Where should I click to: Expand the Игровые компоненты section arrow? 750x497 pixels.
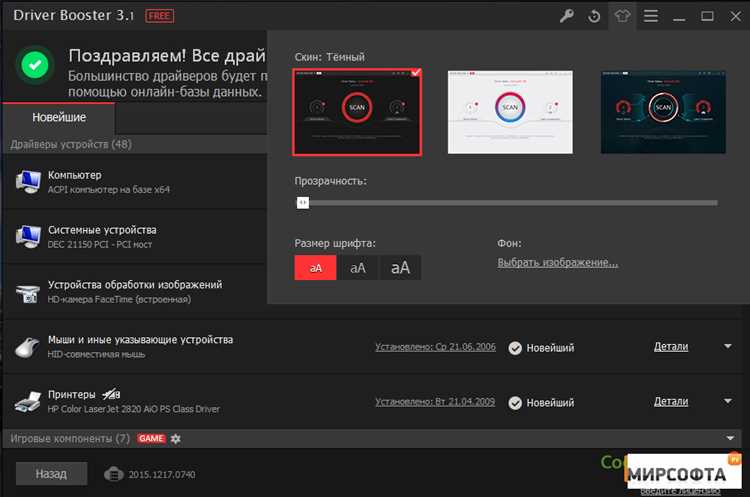click(730, 438)
